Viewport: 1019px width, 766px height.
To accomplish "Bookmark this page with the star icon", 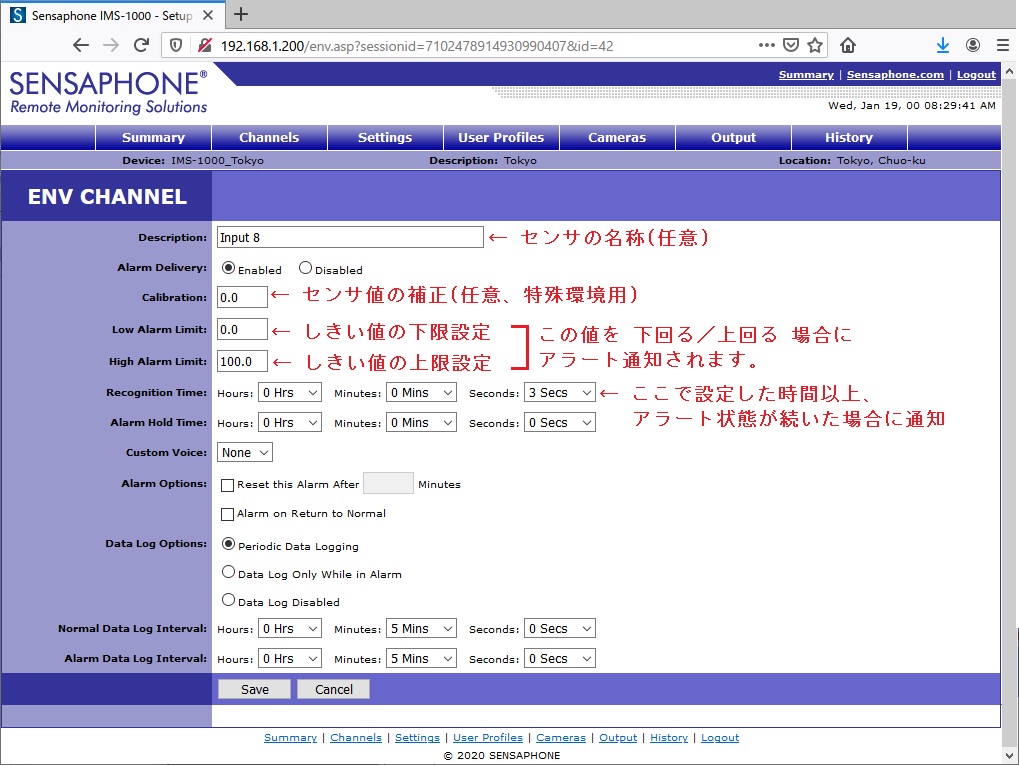I will (815, 45).
